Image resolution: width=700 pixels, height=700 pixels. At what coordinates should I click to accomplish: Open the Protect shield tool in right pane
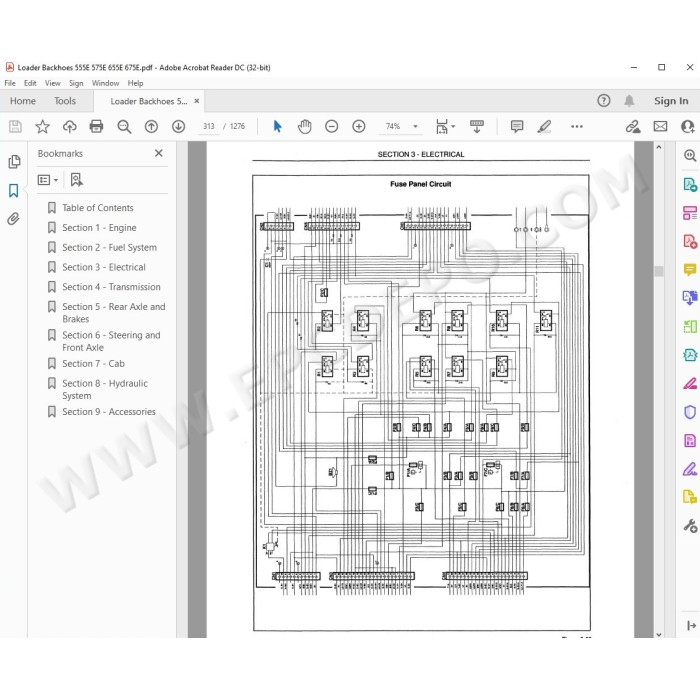690,412
